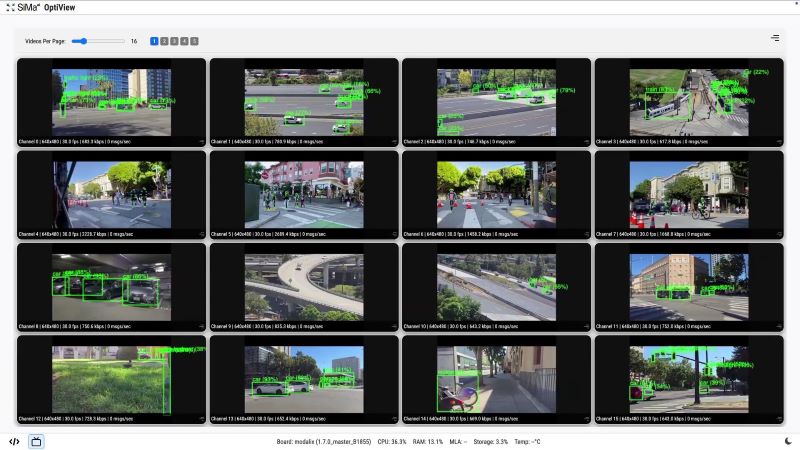Click the Videos Per Page slider
The width and height of the screenshot is (800, 450).
97,41
